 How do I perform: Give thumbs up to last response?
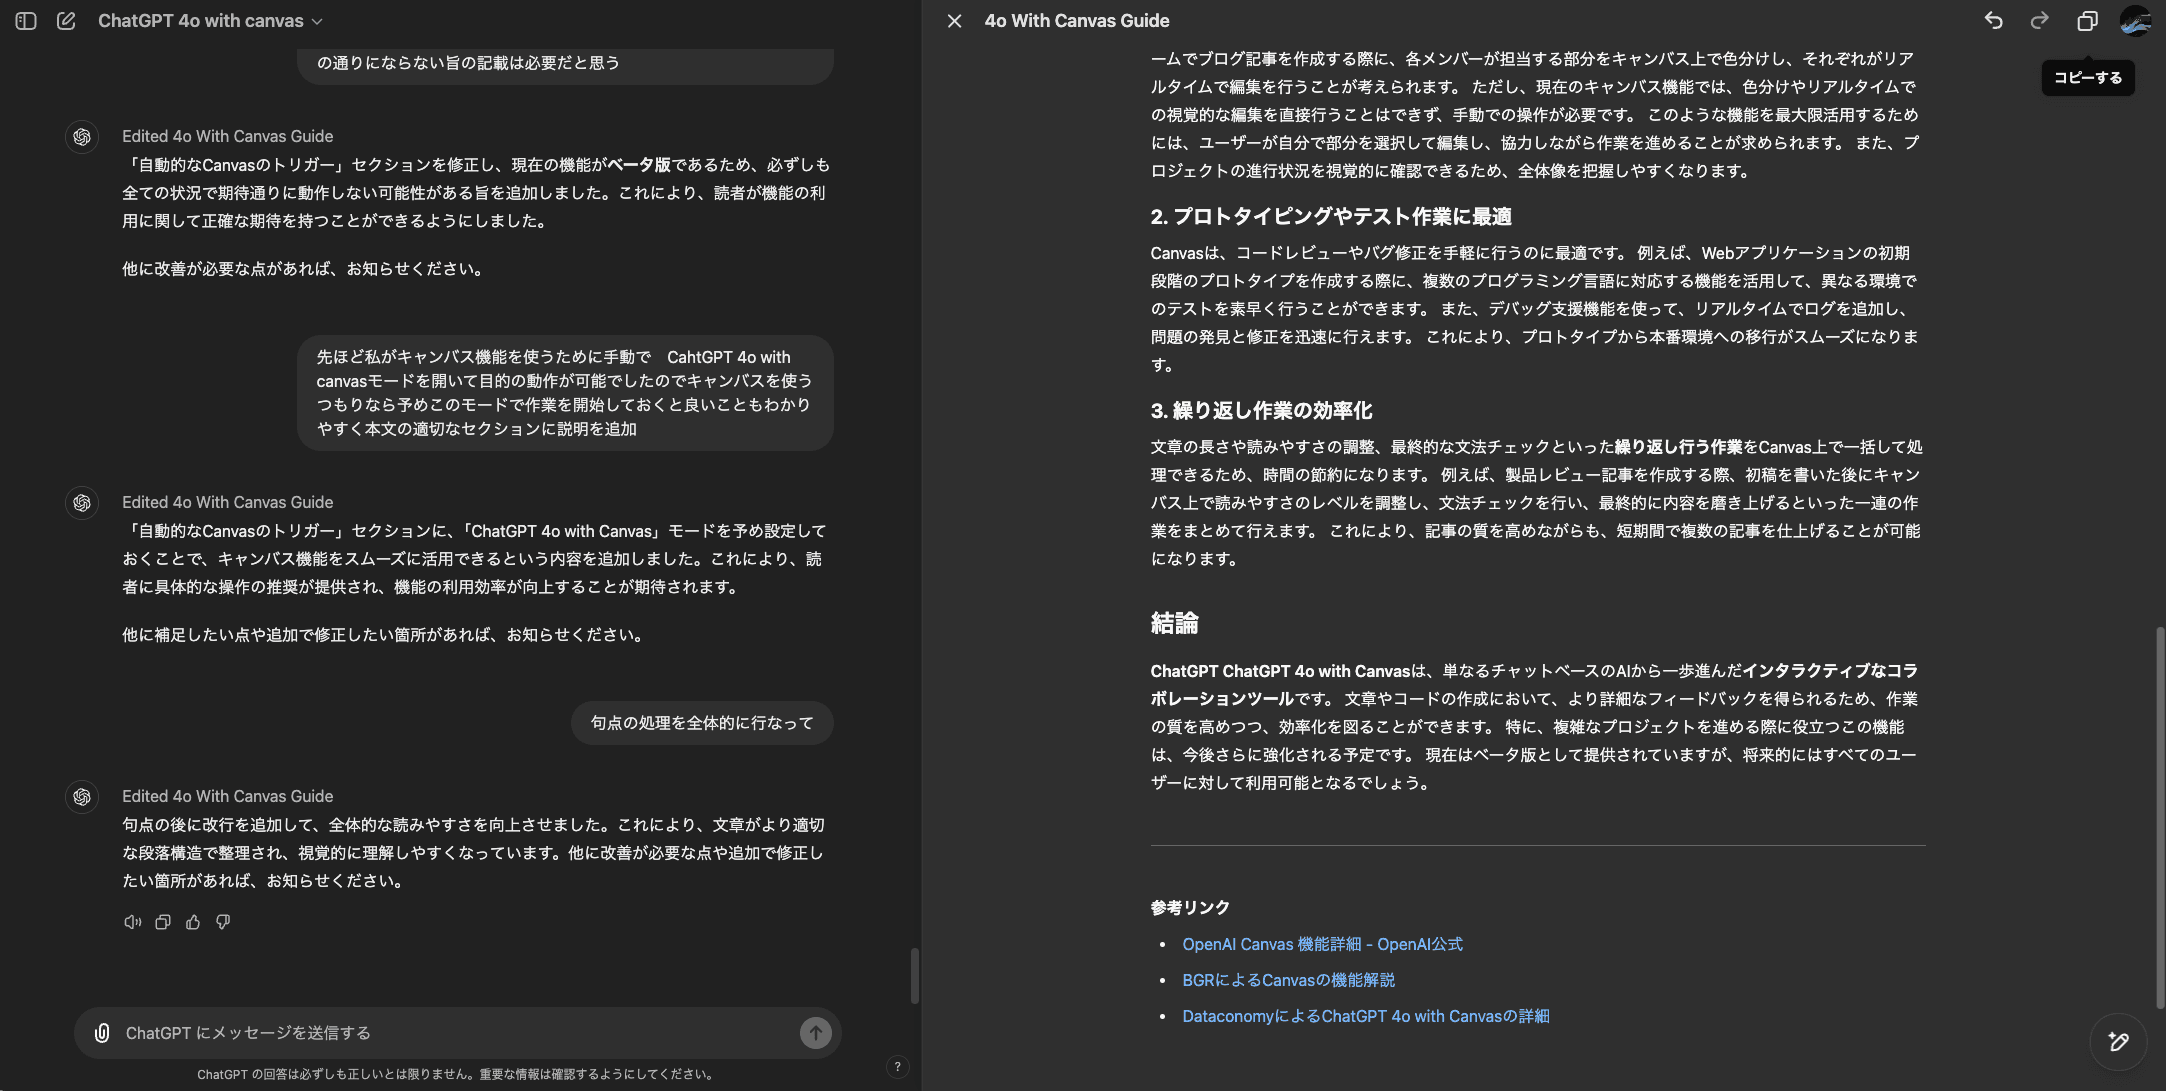193,922
